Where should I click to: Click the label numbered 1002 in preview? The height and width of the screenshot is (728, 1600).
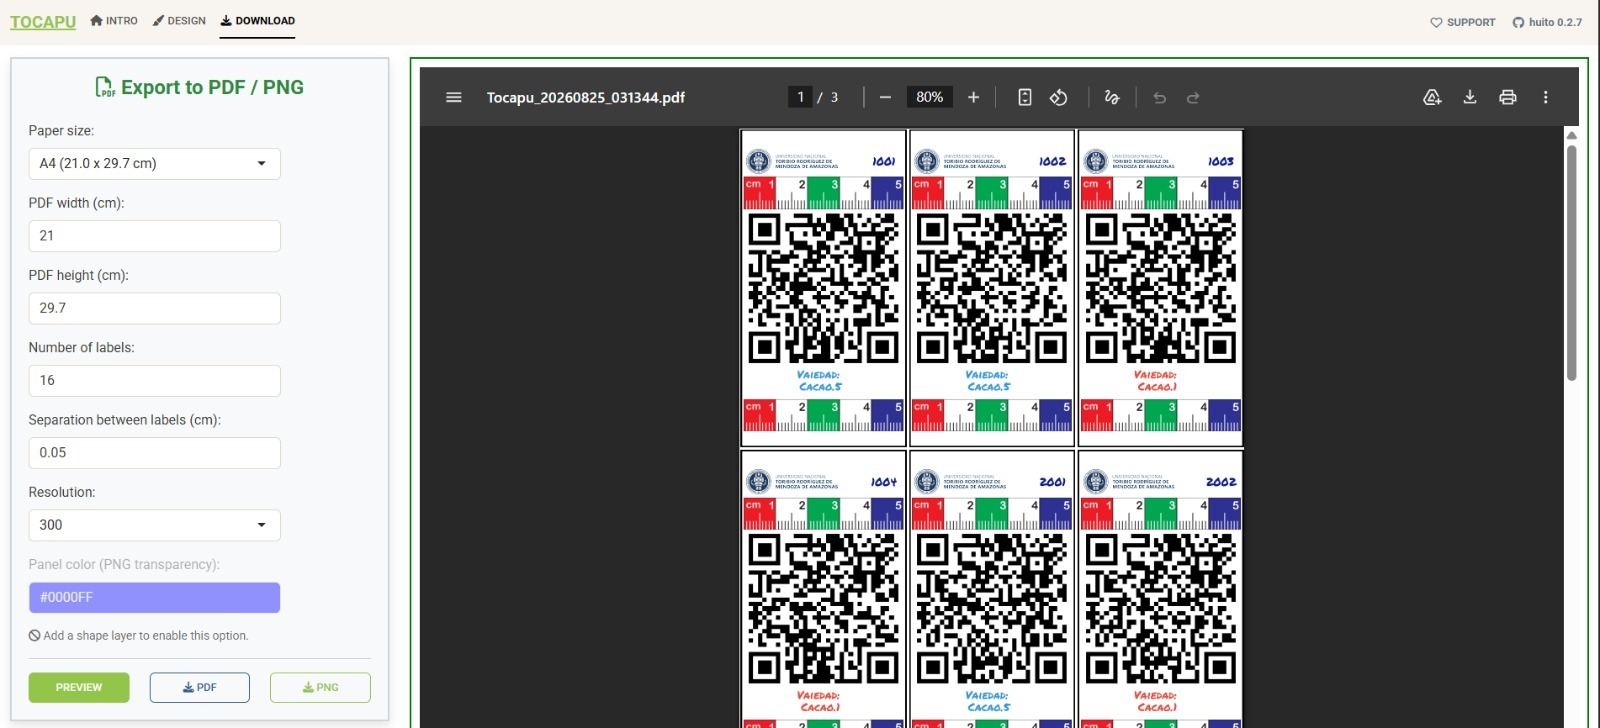(992, 288)
